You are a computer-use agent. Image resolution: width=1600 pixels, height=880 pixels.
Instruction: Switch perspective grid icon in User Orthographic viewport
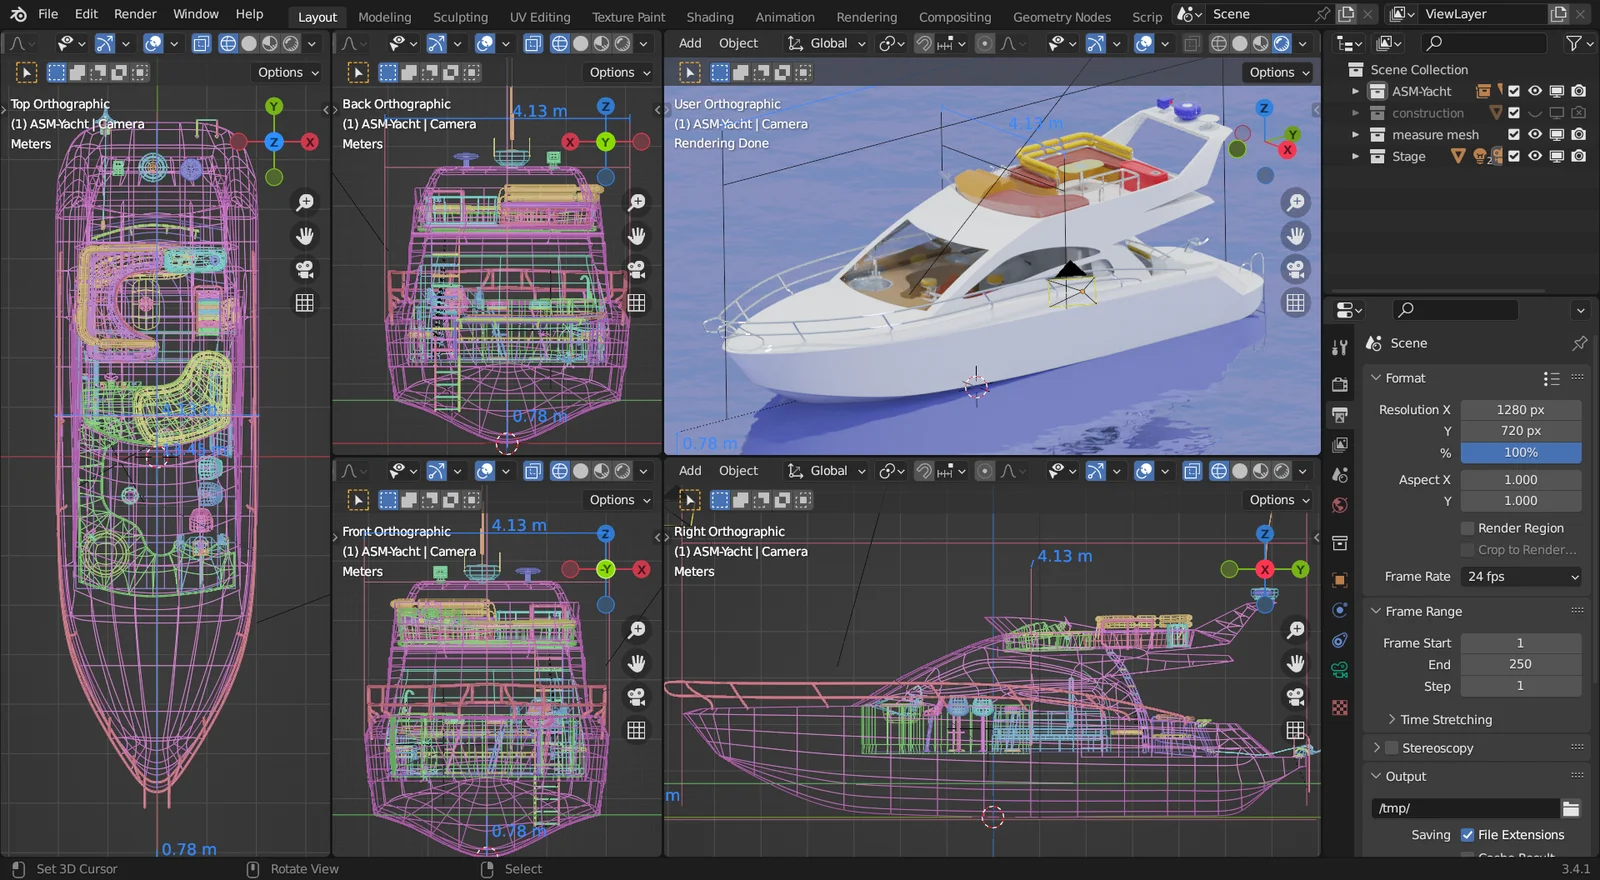[1296, 302]
